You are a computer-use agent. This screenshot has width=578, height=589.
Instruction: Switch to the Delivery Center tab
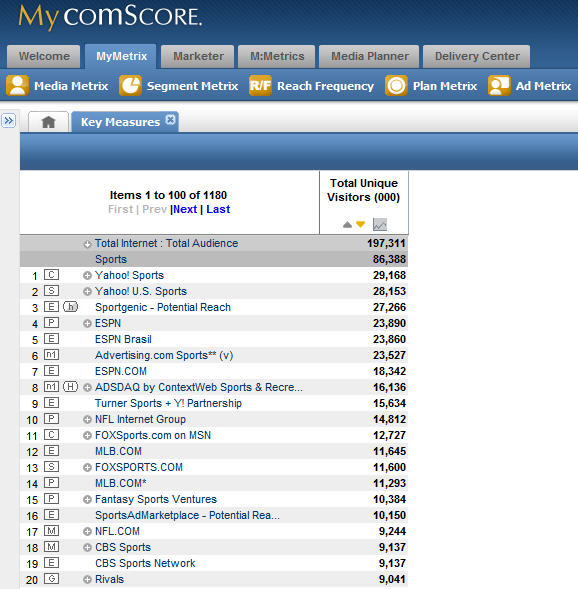click(x=477, y=56)
